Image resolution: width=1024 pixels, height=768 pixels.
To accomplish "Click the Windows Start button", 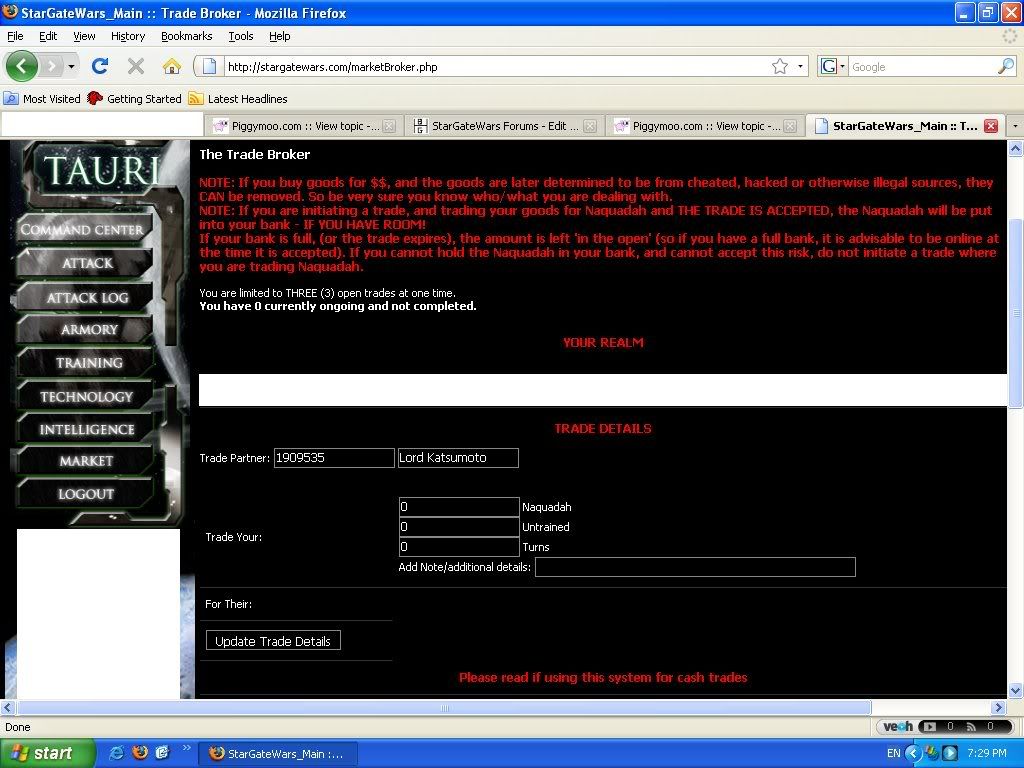I will pos(47,753).
